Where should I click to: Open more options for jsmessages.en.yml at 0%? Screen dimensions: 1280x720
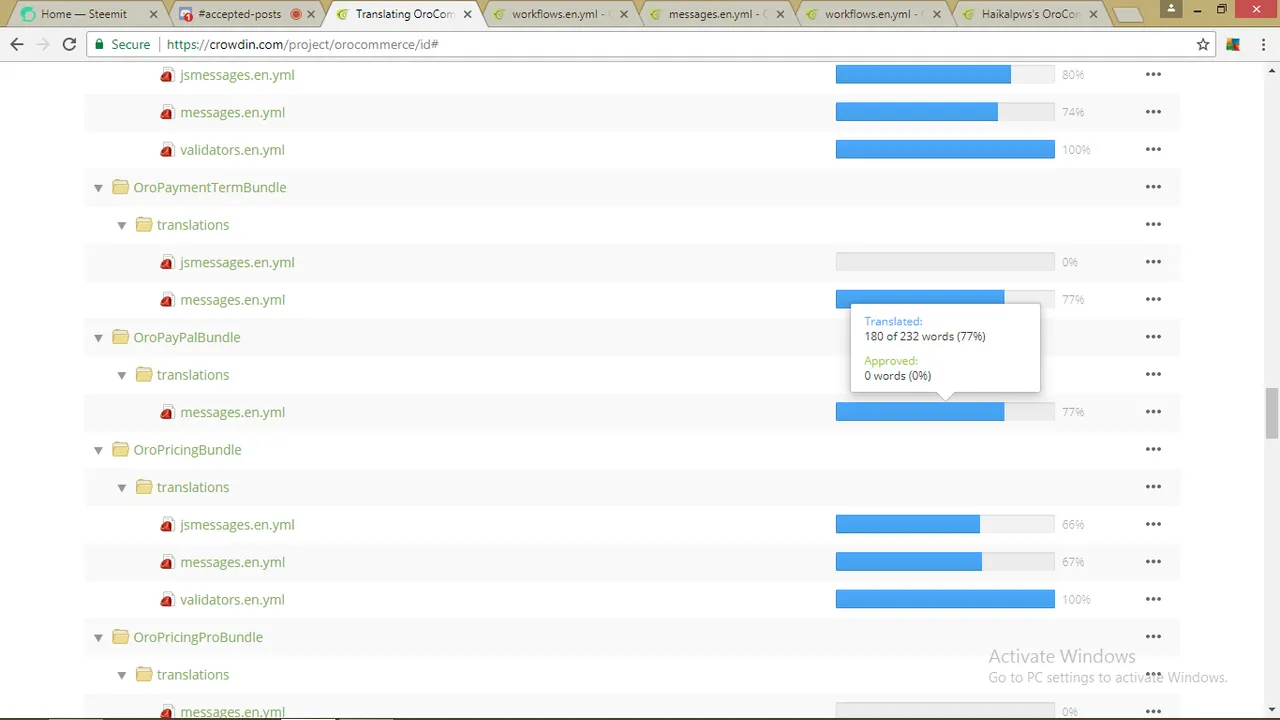[1153, 262]
